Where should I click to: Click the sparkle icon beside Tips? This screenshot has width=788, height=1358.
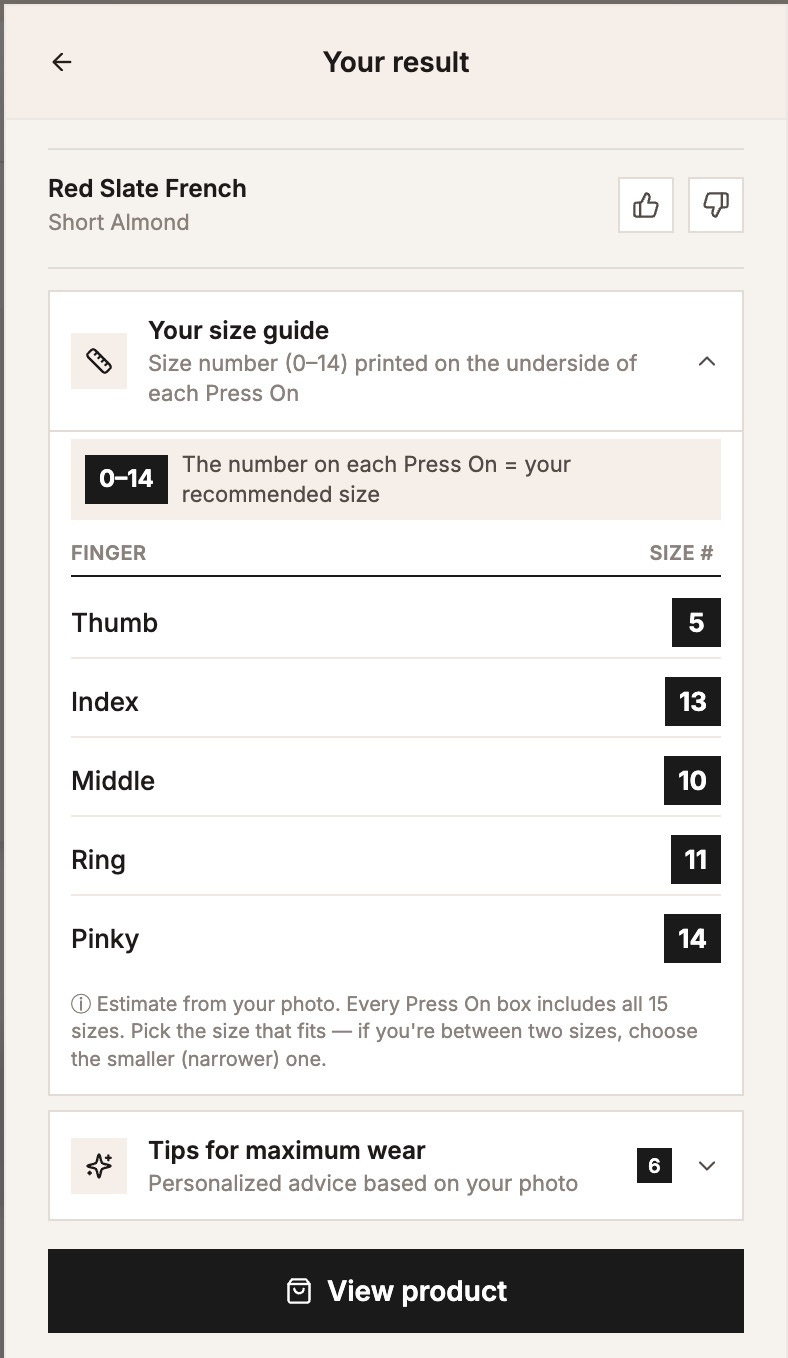tap(99, 1166)
